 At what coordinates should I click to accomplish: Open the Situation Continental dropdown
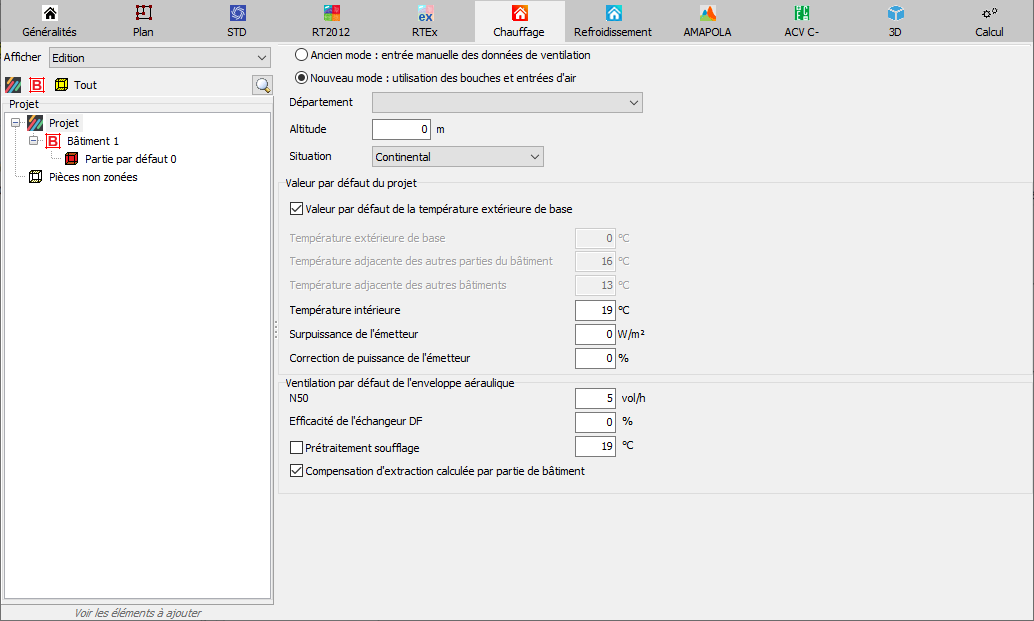(458, 157)
